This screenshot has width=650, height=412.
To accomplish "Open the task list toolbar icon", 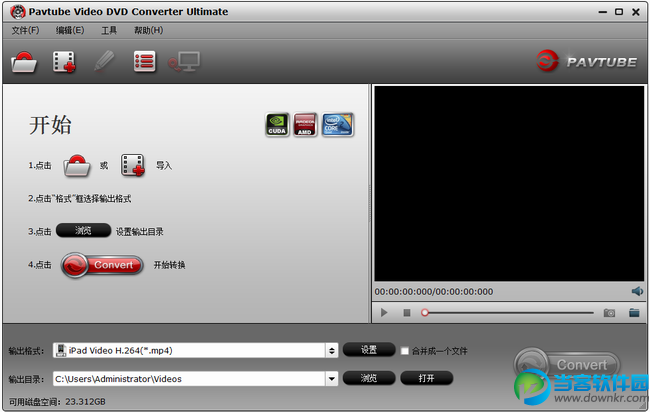I will 144,62.
